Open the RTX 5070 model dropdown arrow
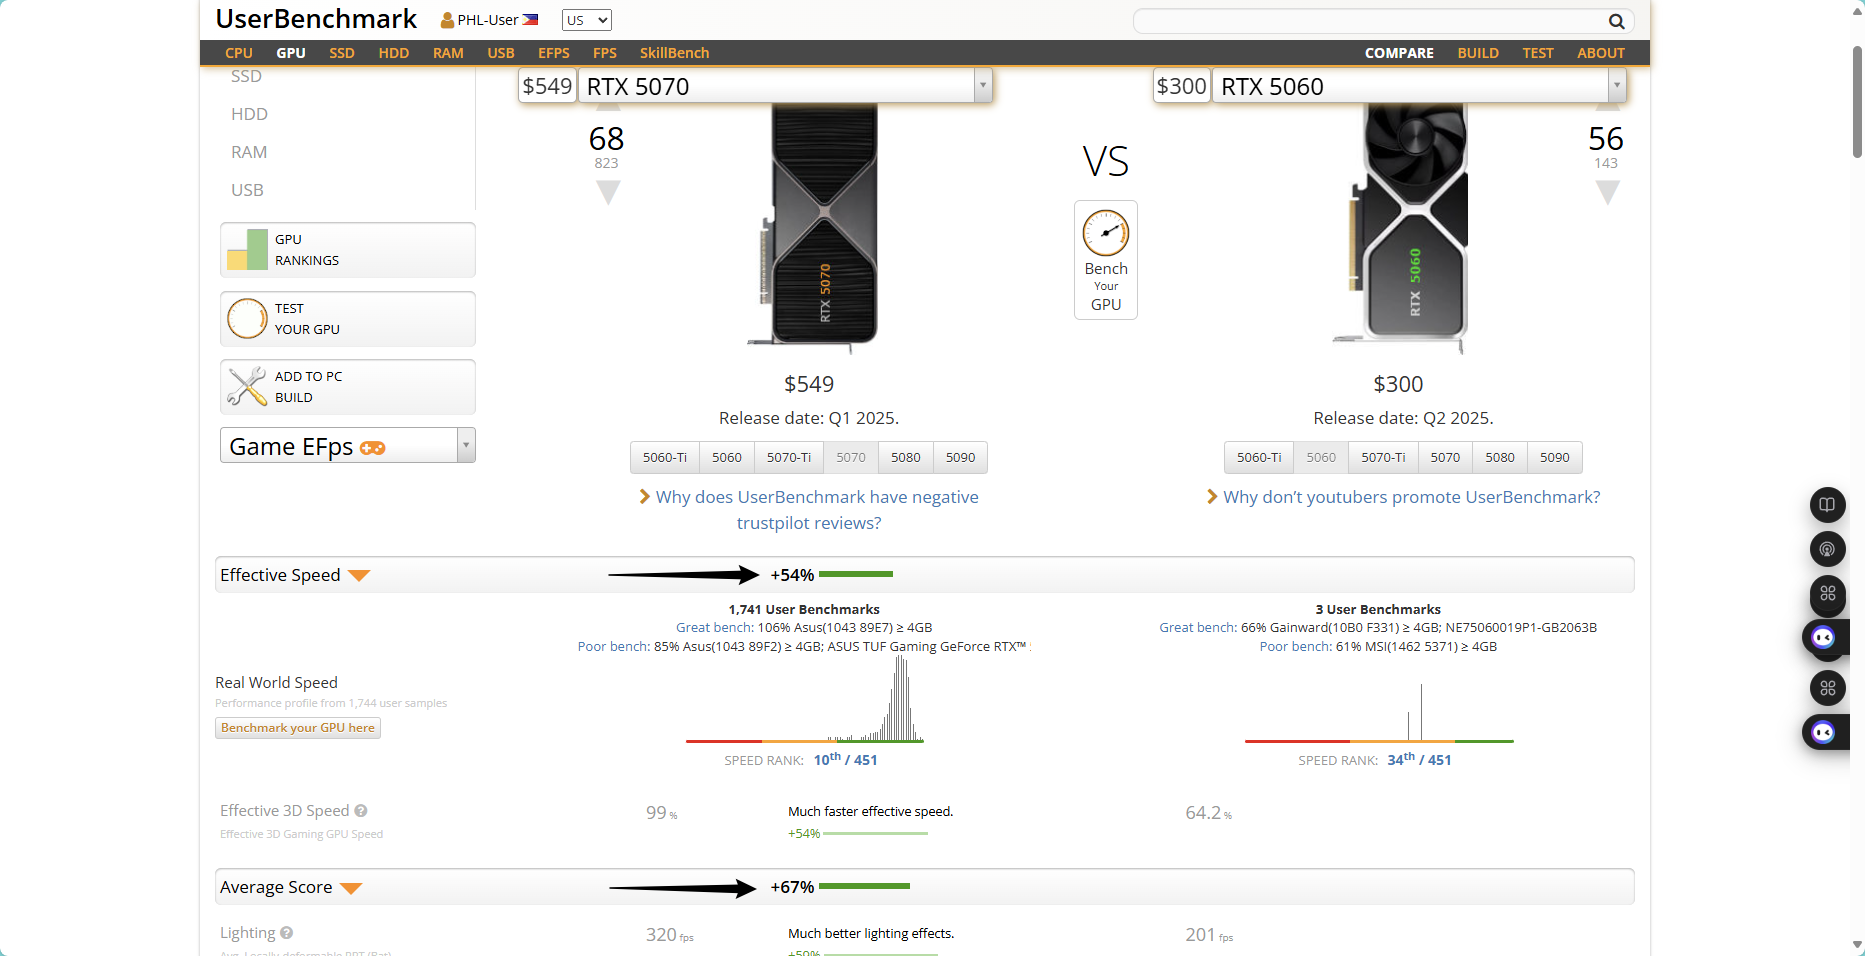Viewport: 1865px width, 956px height. coord(983,86)
